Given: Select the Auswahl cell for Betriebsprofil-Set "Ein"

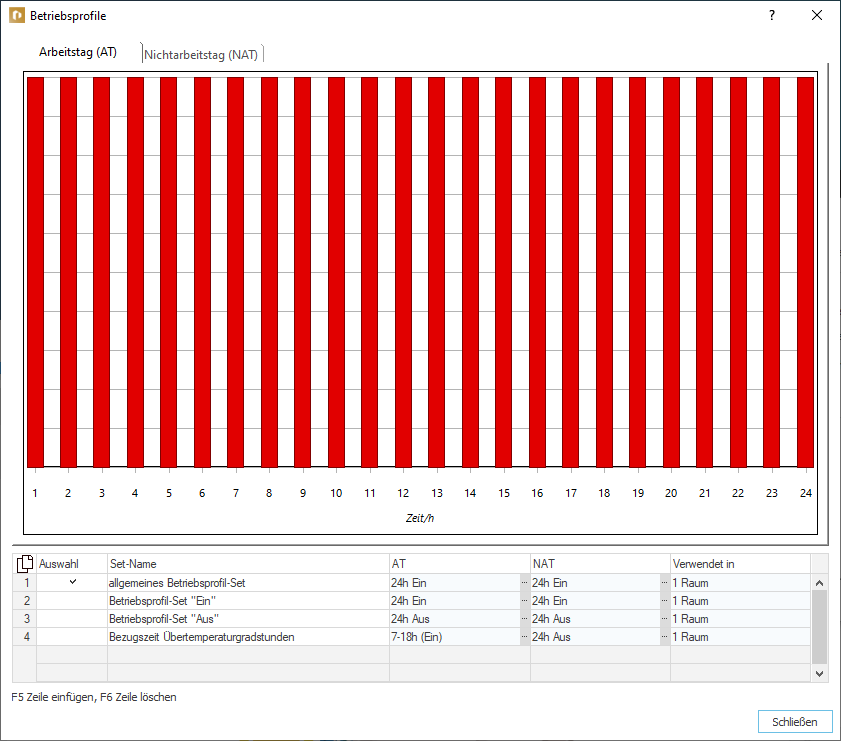Looking at the screenshot, I should pos(72,601).
